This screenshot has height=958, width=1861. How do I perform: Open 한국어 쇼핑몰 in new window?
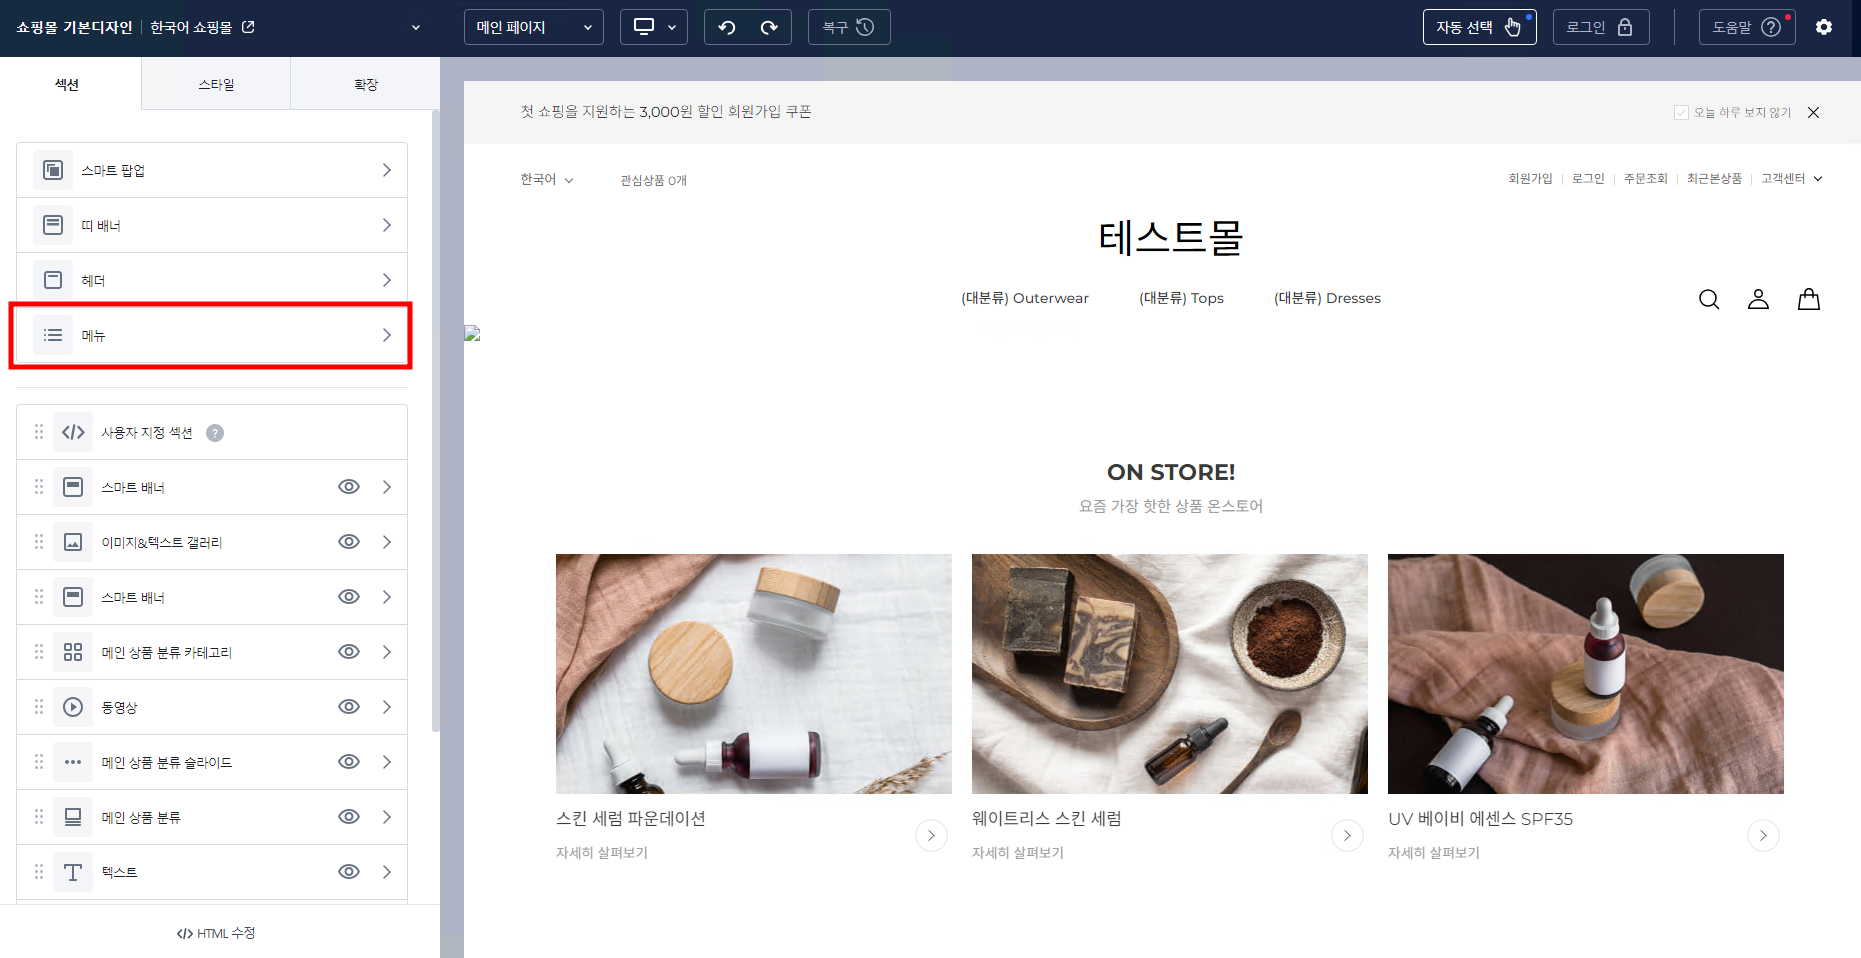(x=248, y=27)
